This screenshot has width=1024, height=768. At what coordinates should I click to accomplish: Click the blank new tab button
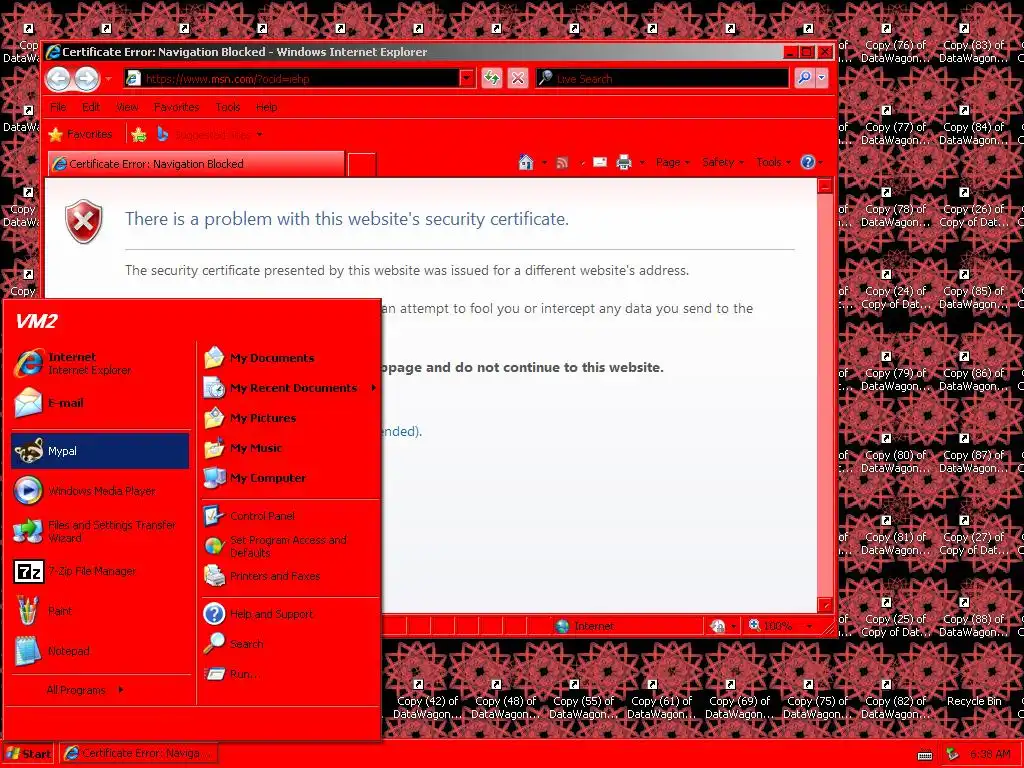click(362, 165)
